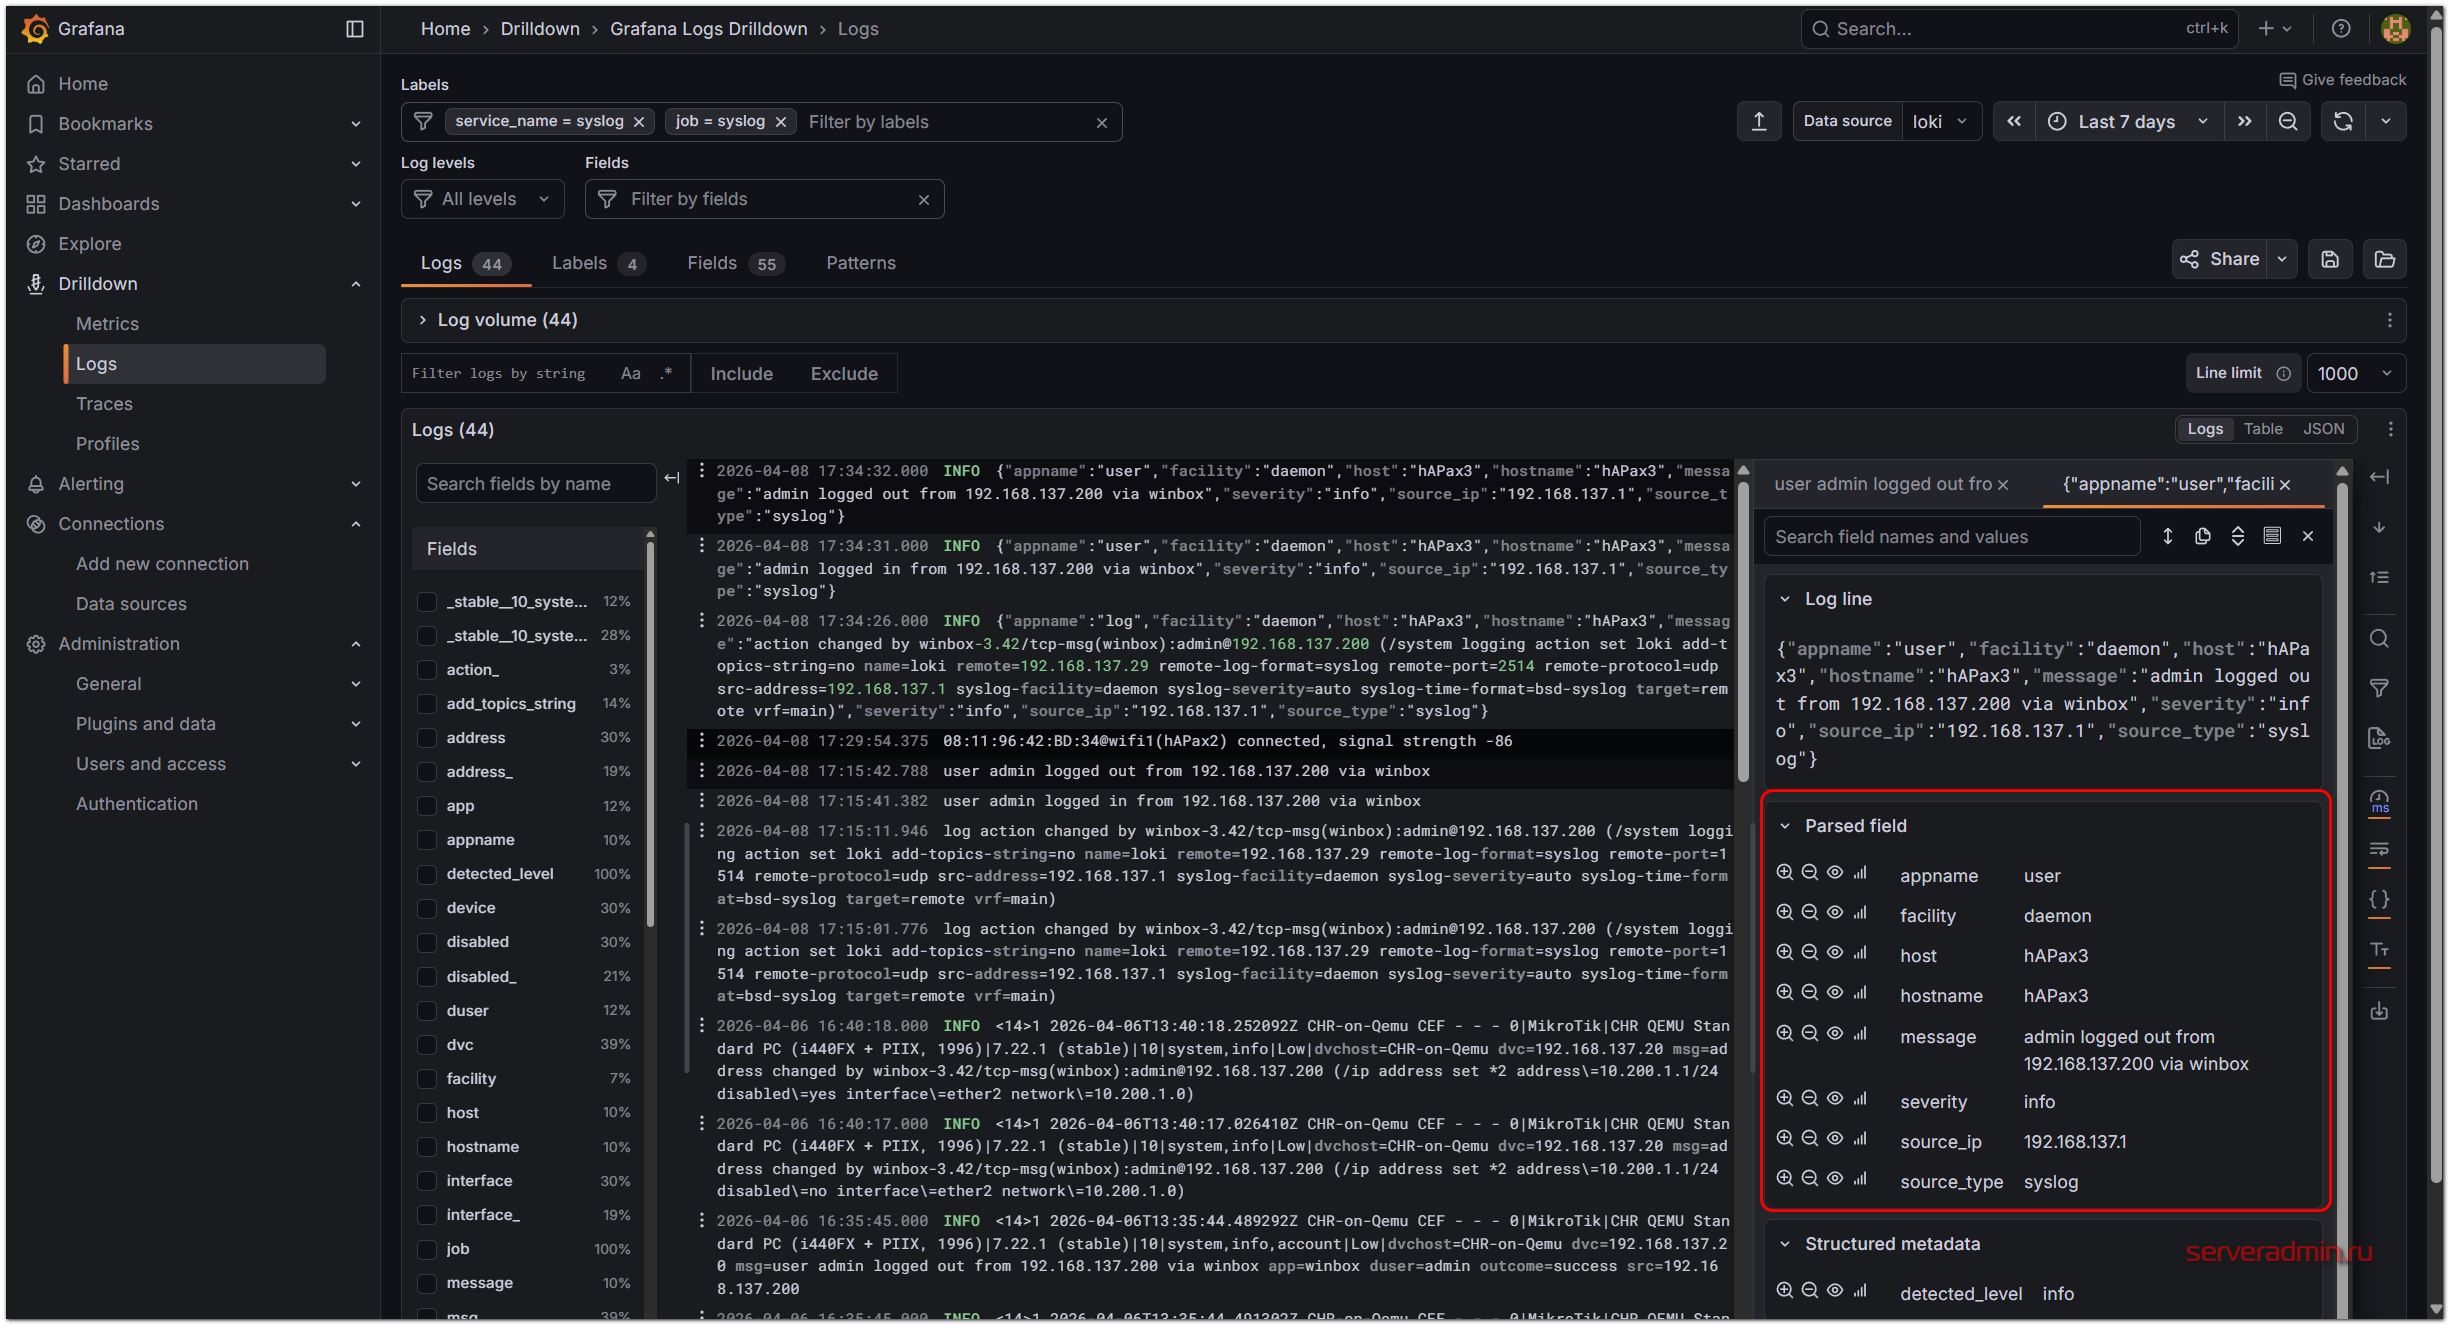The width and height of the screenshot is (2449, 1325).
Task: Click the dock sidebar icon beside Grafana
Action: click(x=354, y=29)
